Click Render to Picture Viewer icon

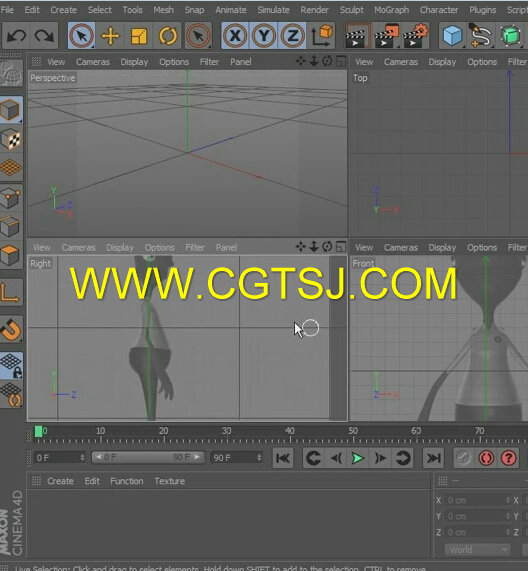(x=386, y=36)
